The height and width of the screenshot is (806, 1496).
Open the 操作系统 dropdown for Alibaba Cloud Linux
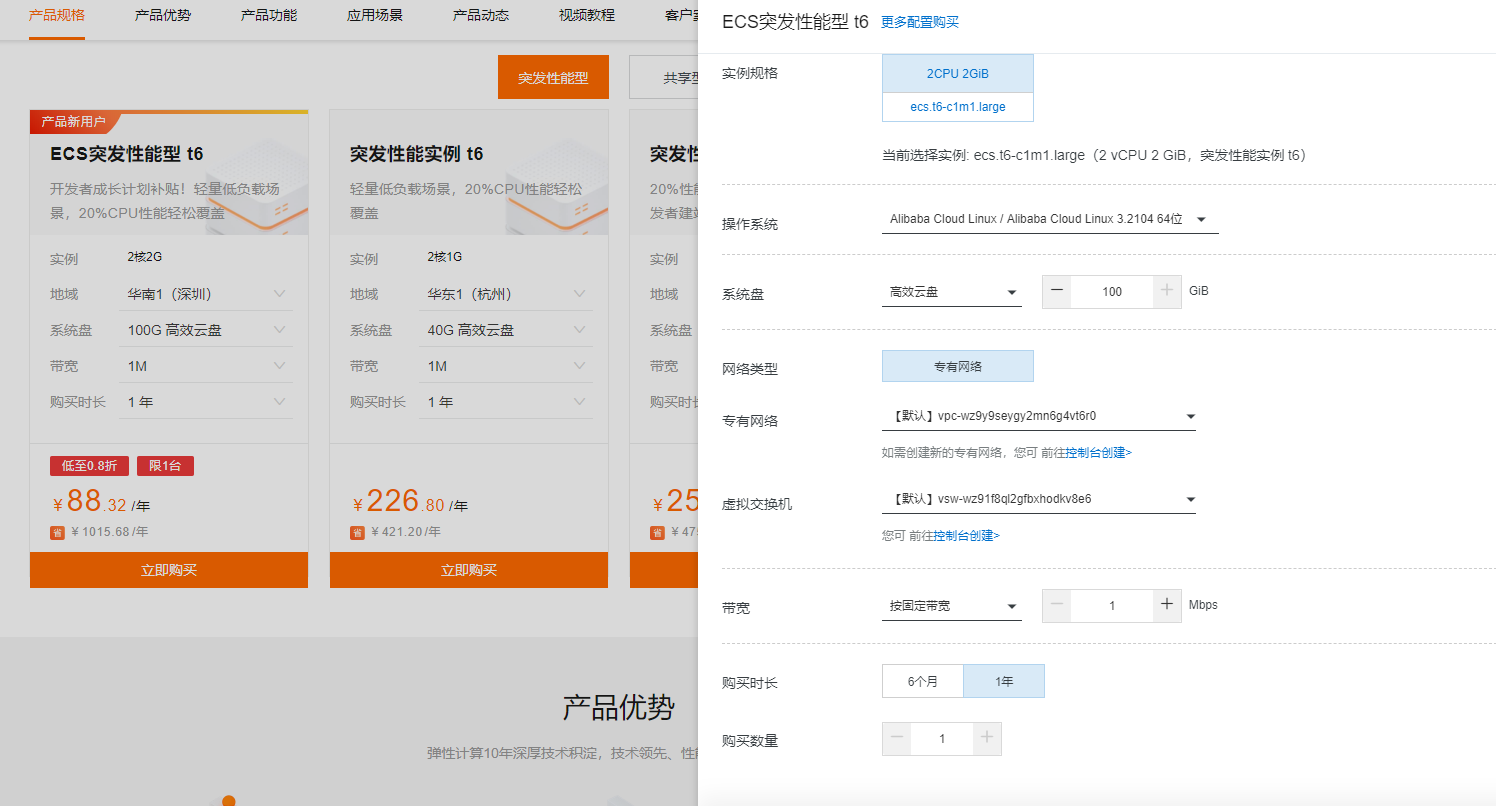1048,218
